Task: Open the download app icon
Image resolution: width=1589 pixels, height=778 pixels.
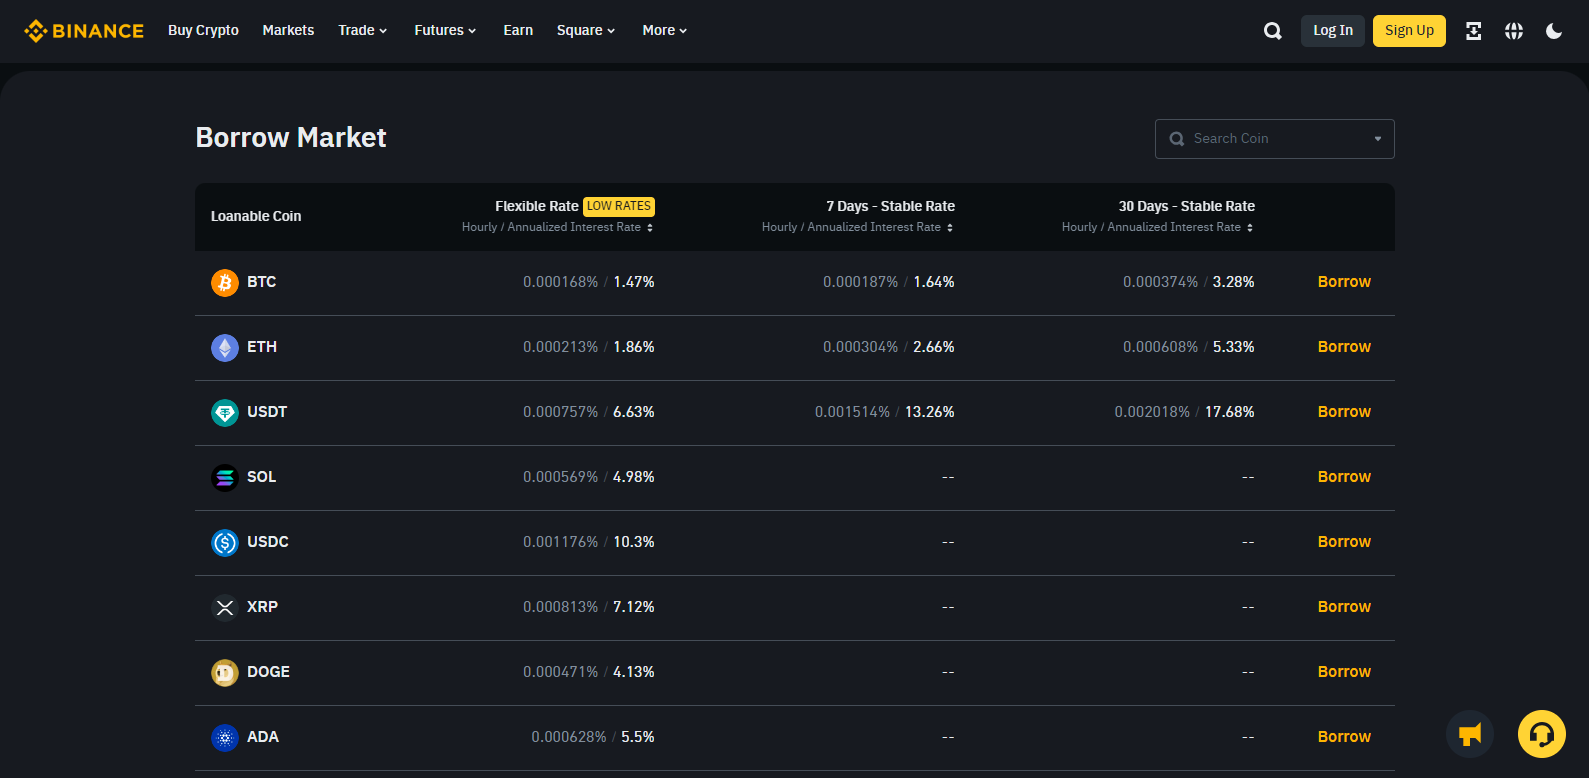Action: (x=1473, y=31)
